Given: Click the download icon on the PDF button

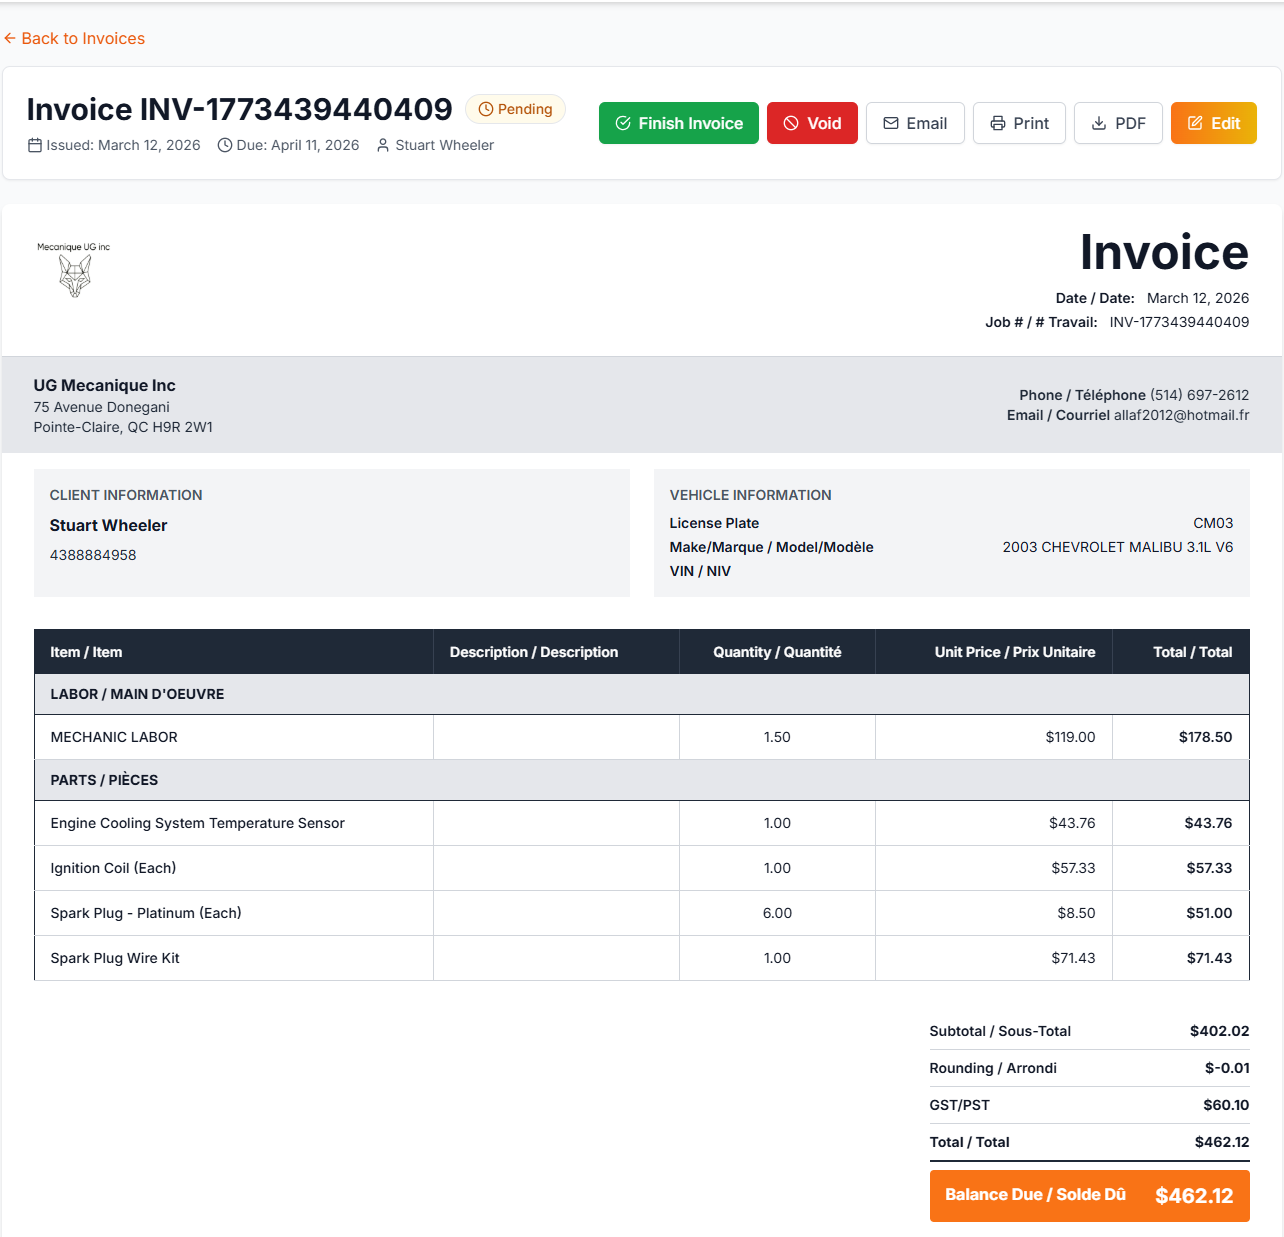Looking at the screenshot, I should coord(1097,123).
